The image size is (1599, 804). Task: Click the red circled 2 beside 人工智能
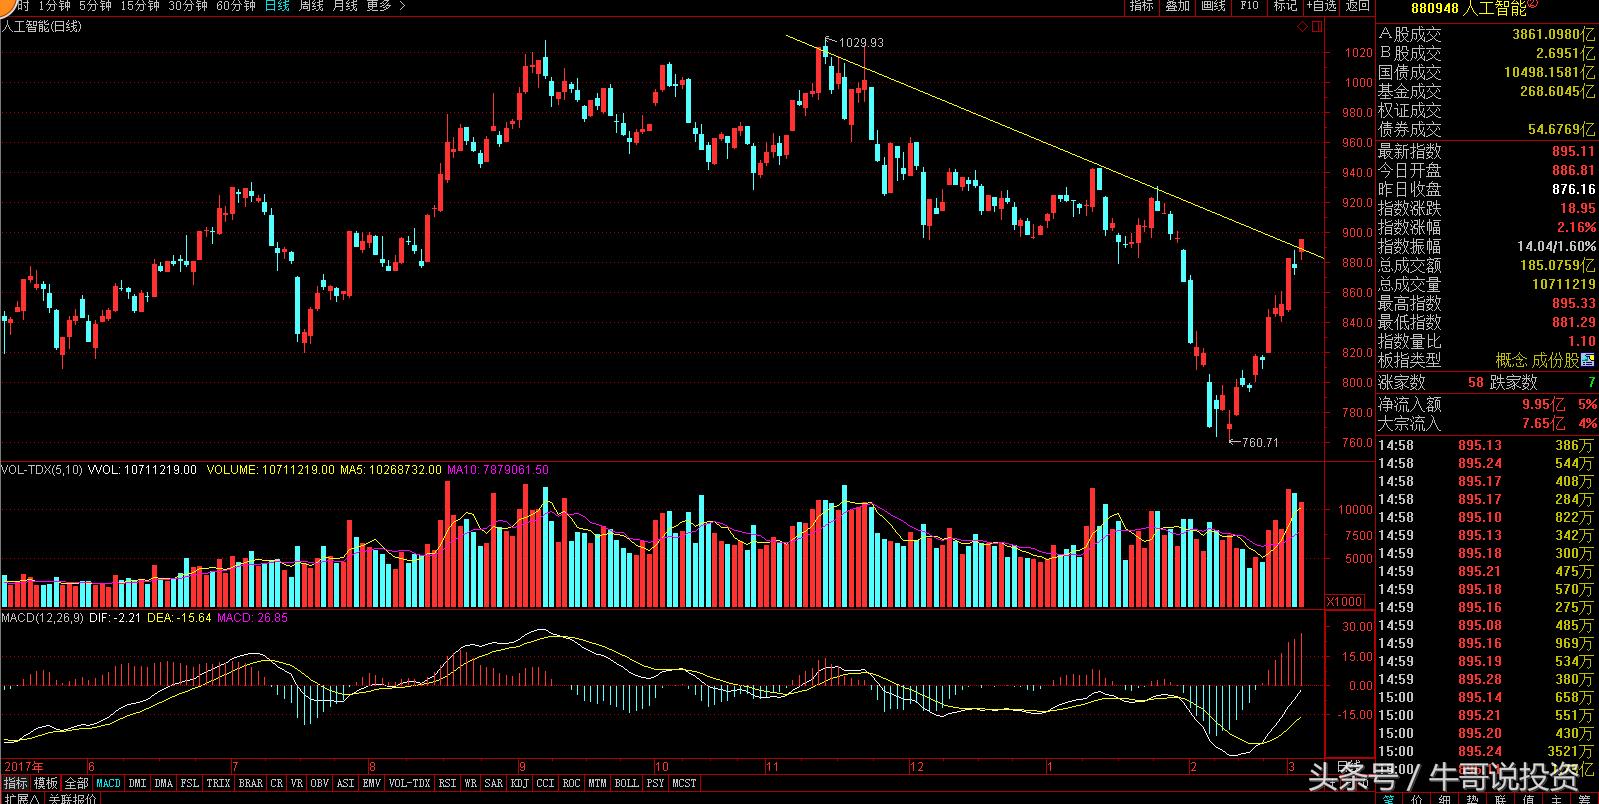[x=1532, y=4]
